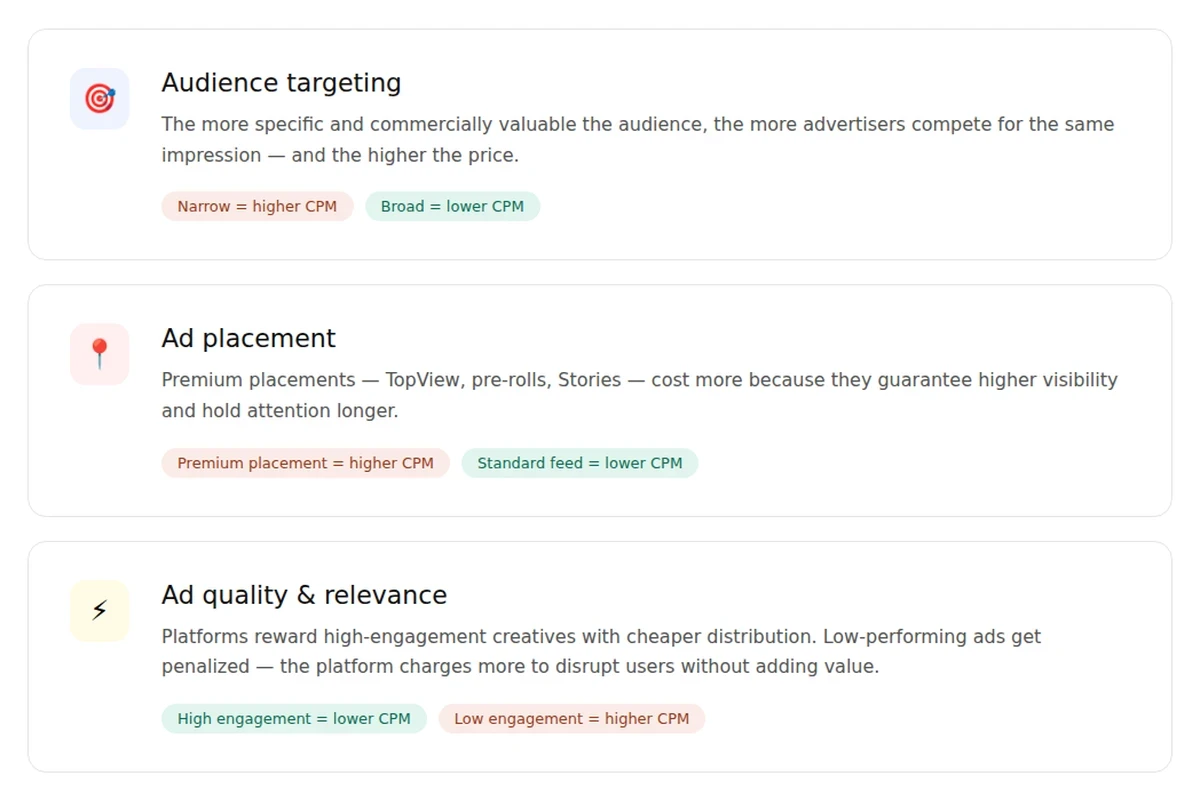This screenshot has width=1200, height=800.
Task: Select the Broad = lower CPM tag
Action: pyautogui.click(x=452, y=207)
